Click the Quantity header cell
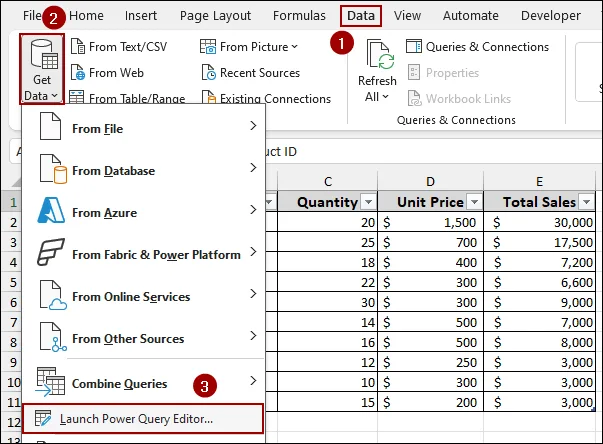The height and width of the screenshot is (444, 603). pos(327,202)
